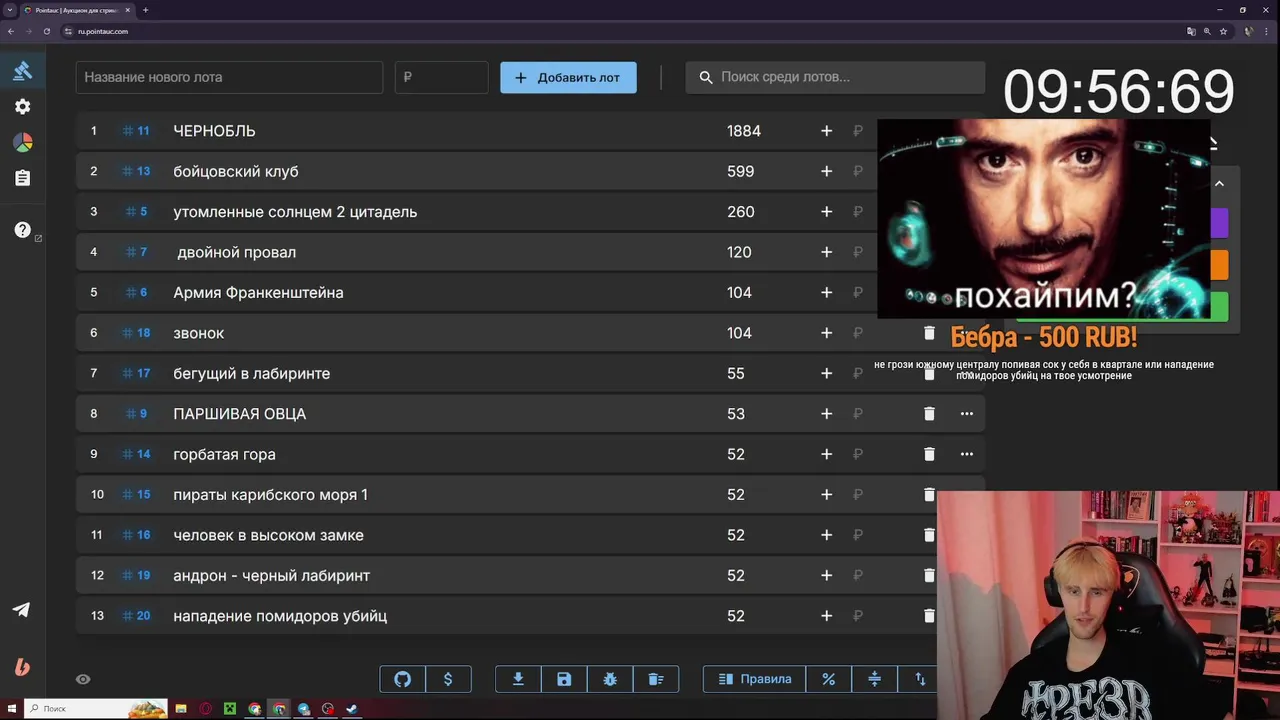
Task: Reload the page in browser
Action: click(x=46, y=31)
